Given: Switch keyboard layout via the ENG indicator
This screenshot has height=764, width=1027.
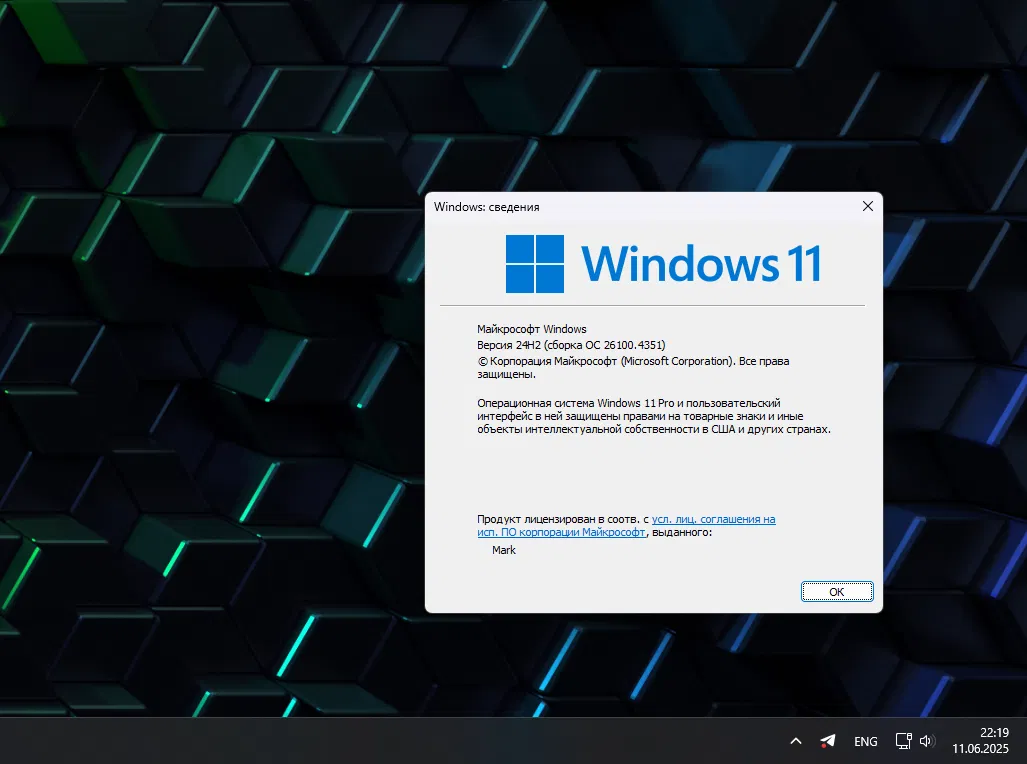Looking at the screenshot, I should pos(865,741).
